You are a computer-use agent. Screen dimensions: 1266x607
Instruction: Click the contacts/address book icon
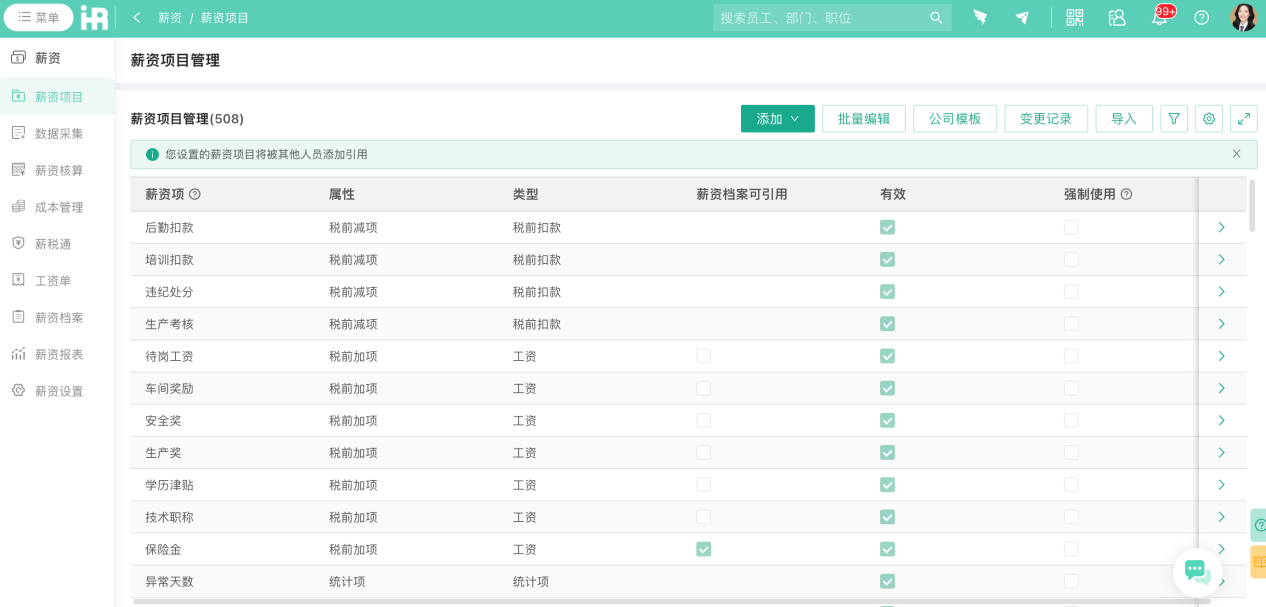1116,17
